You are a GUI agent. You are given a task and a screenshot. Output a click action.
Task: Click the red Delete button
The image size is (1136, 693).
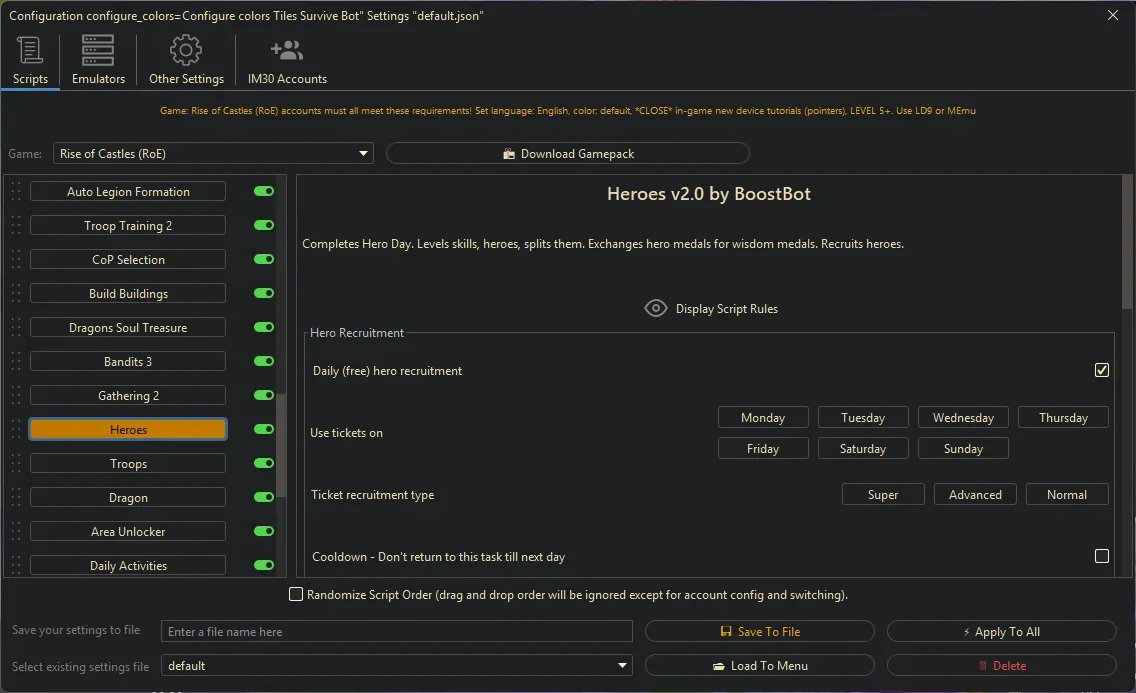coord(1001,665)
